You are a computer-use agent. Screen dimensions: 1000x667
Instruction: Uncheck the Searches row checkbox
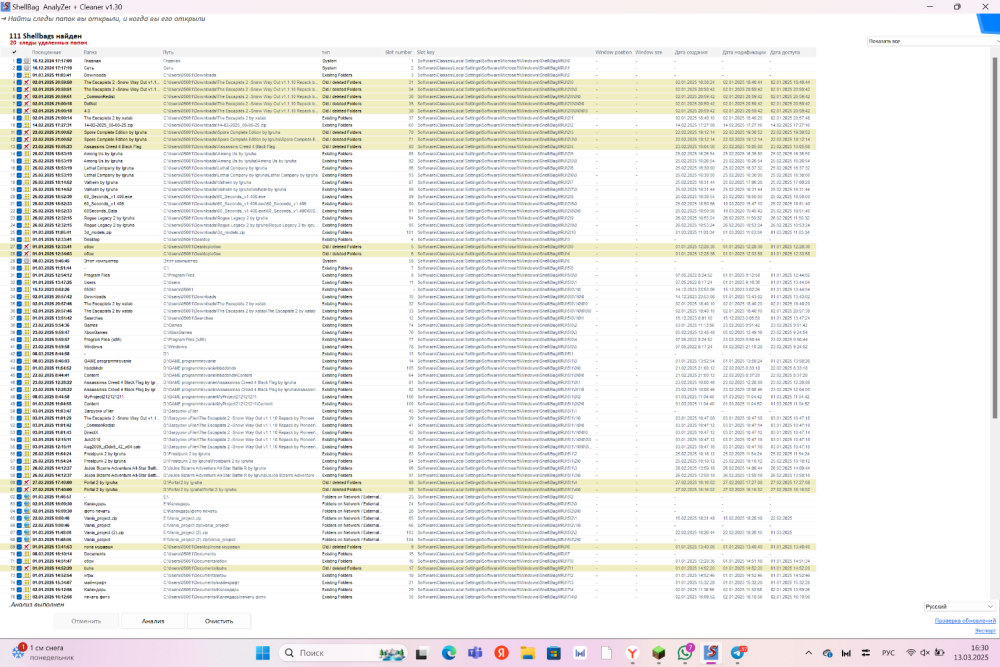pyautogui.click(x=19, y=318)
